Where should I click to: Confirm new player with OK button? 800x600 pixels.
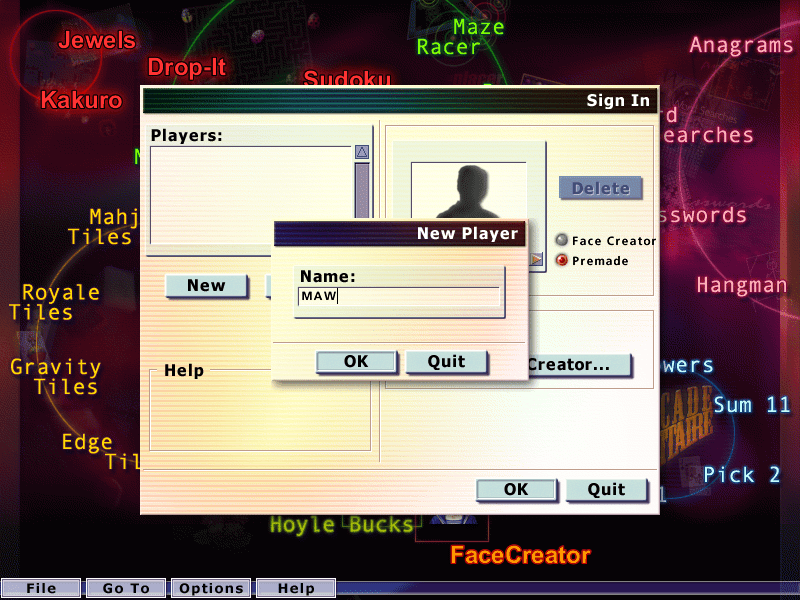point(356,362)
